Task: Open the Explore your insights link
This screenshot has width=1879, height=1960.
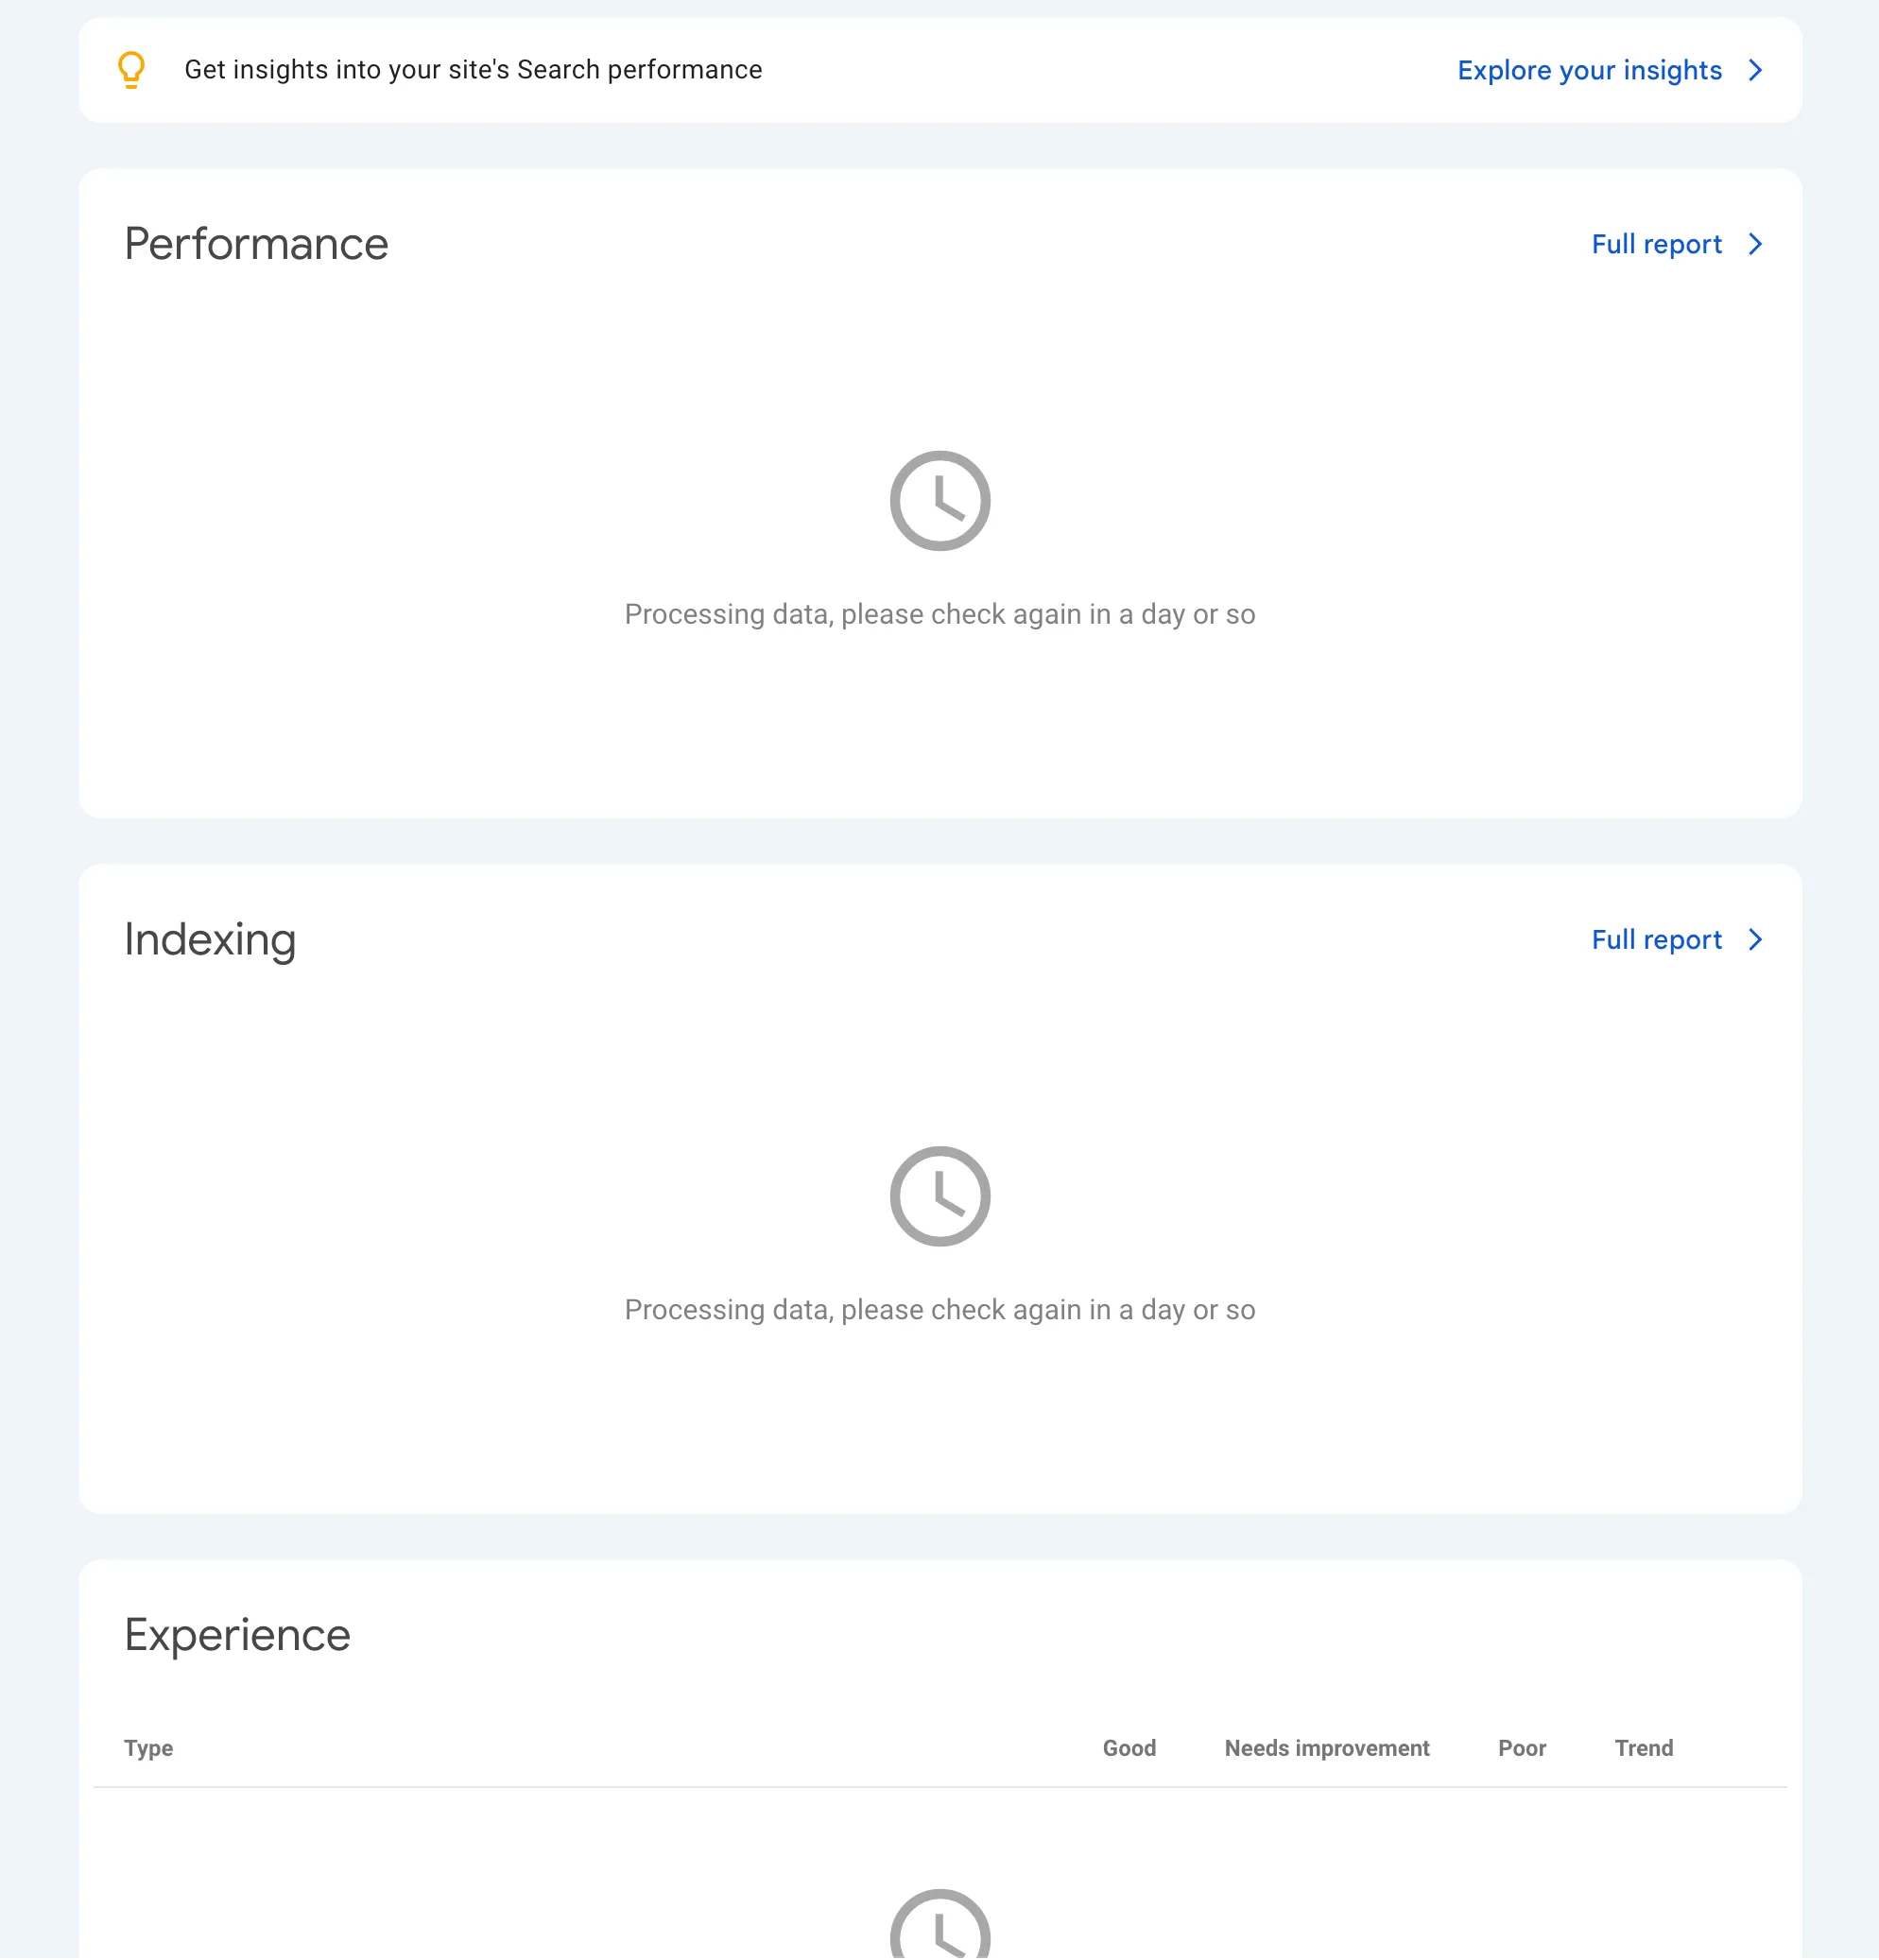Action: (x=1589, y=70)
